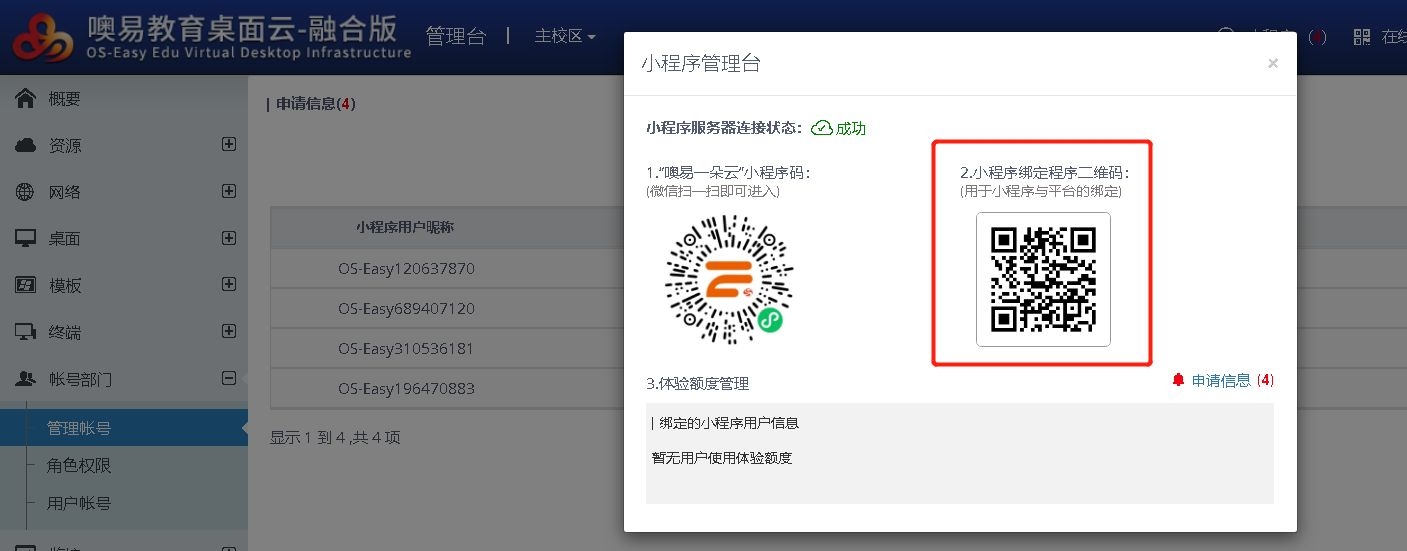
Task: Click the 资源 cloud icon
Action: (x=26, y=145)
